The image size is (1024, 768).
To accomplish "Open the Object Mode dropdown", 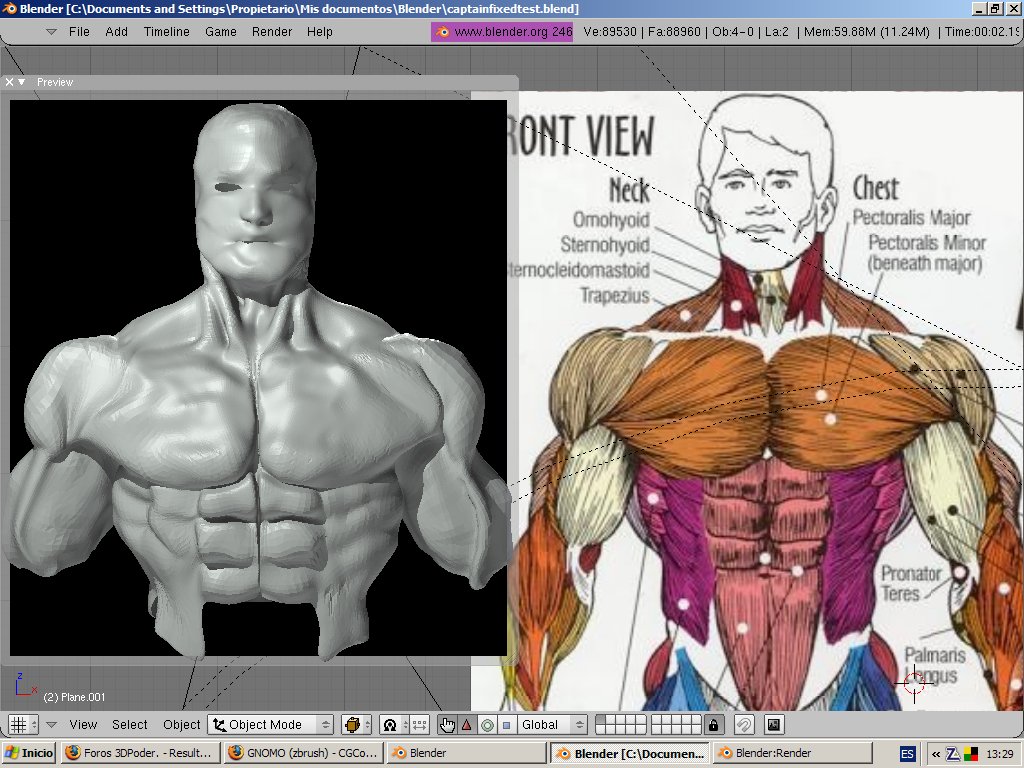I will click(x=271, y=725).
